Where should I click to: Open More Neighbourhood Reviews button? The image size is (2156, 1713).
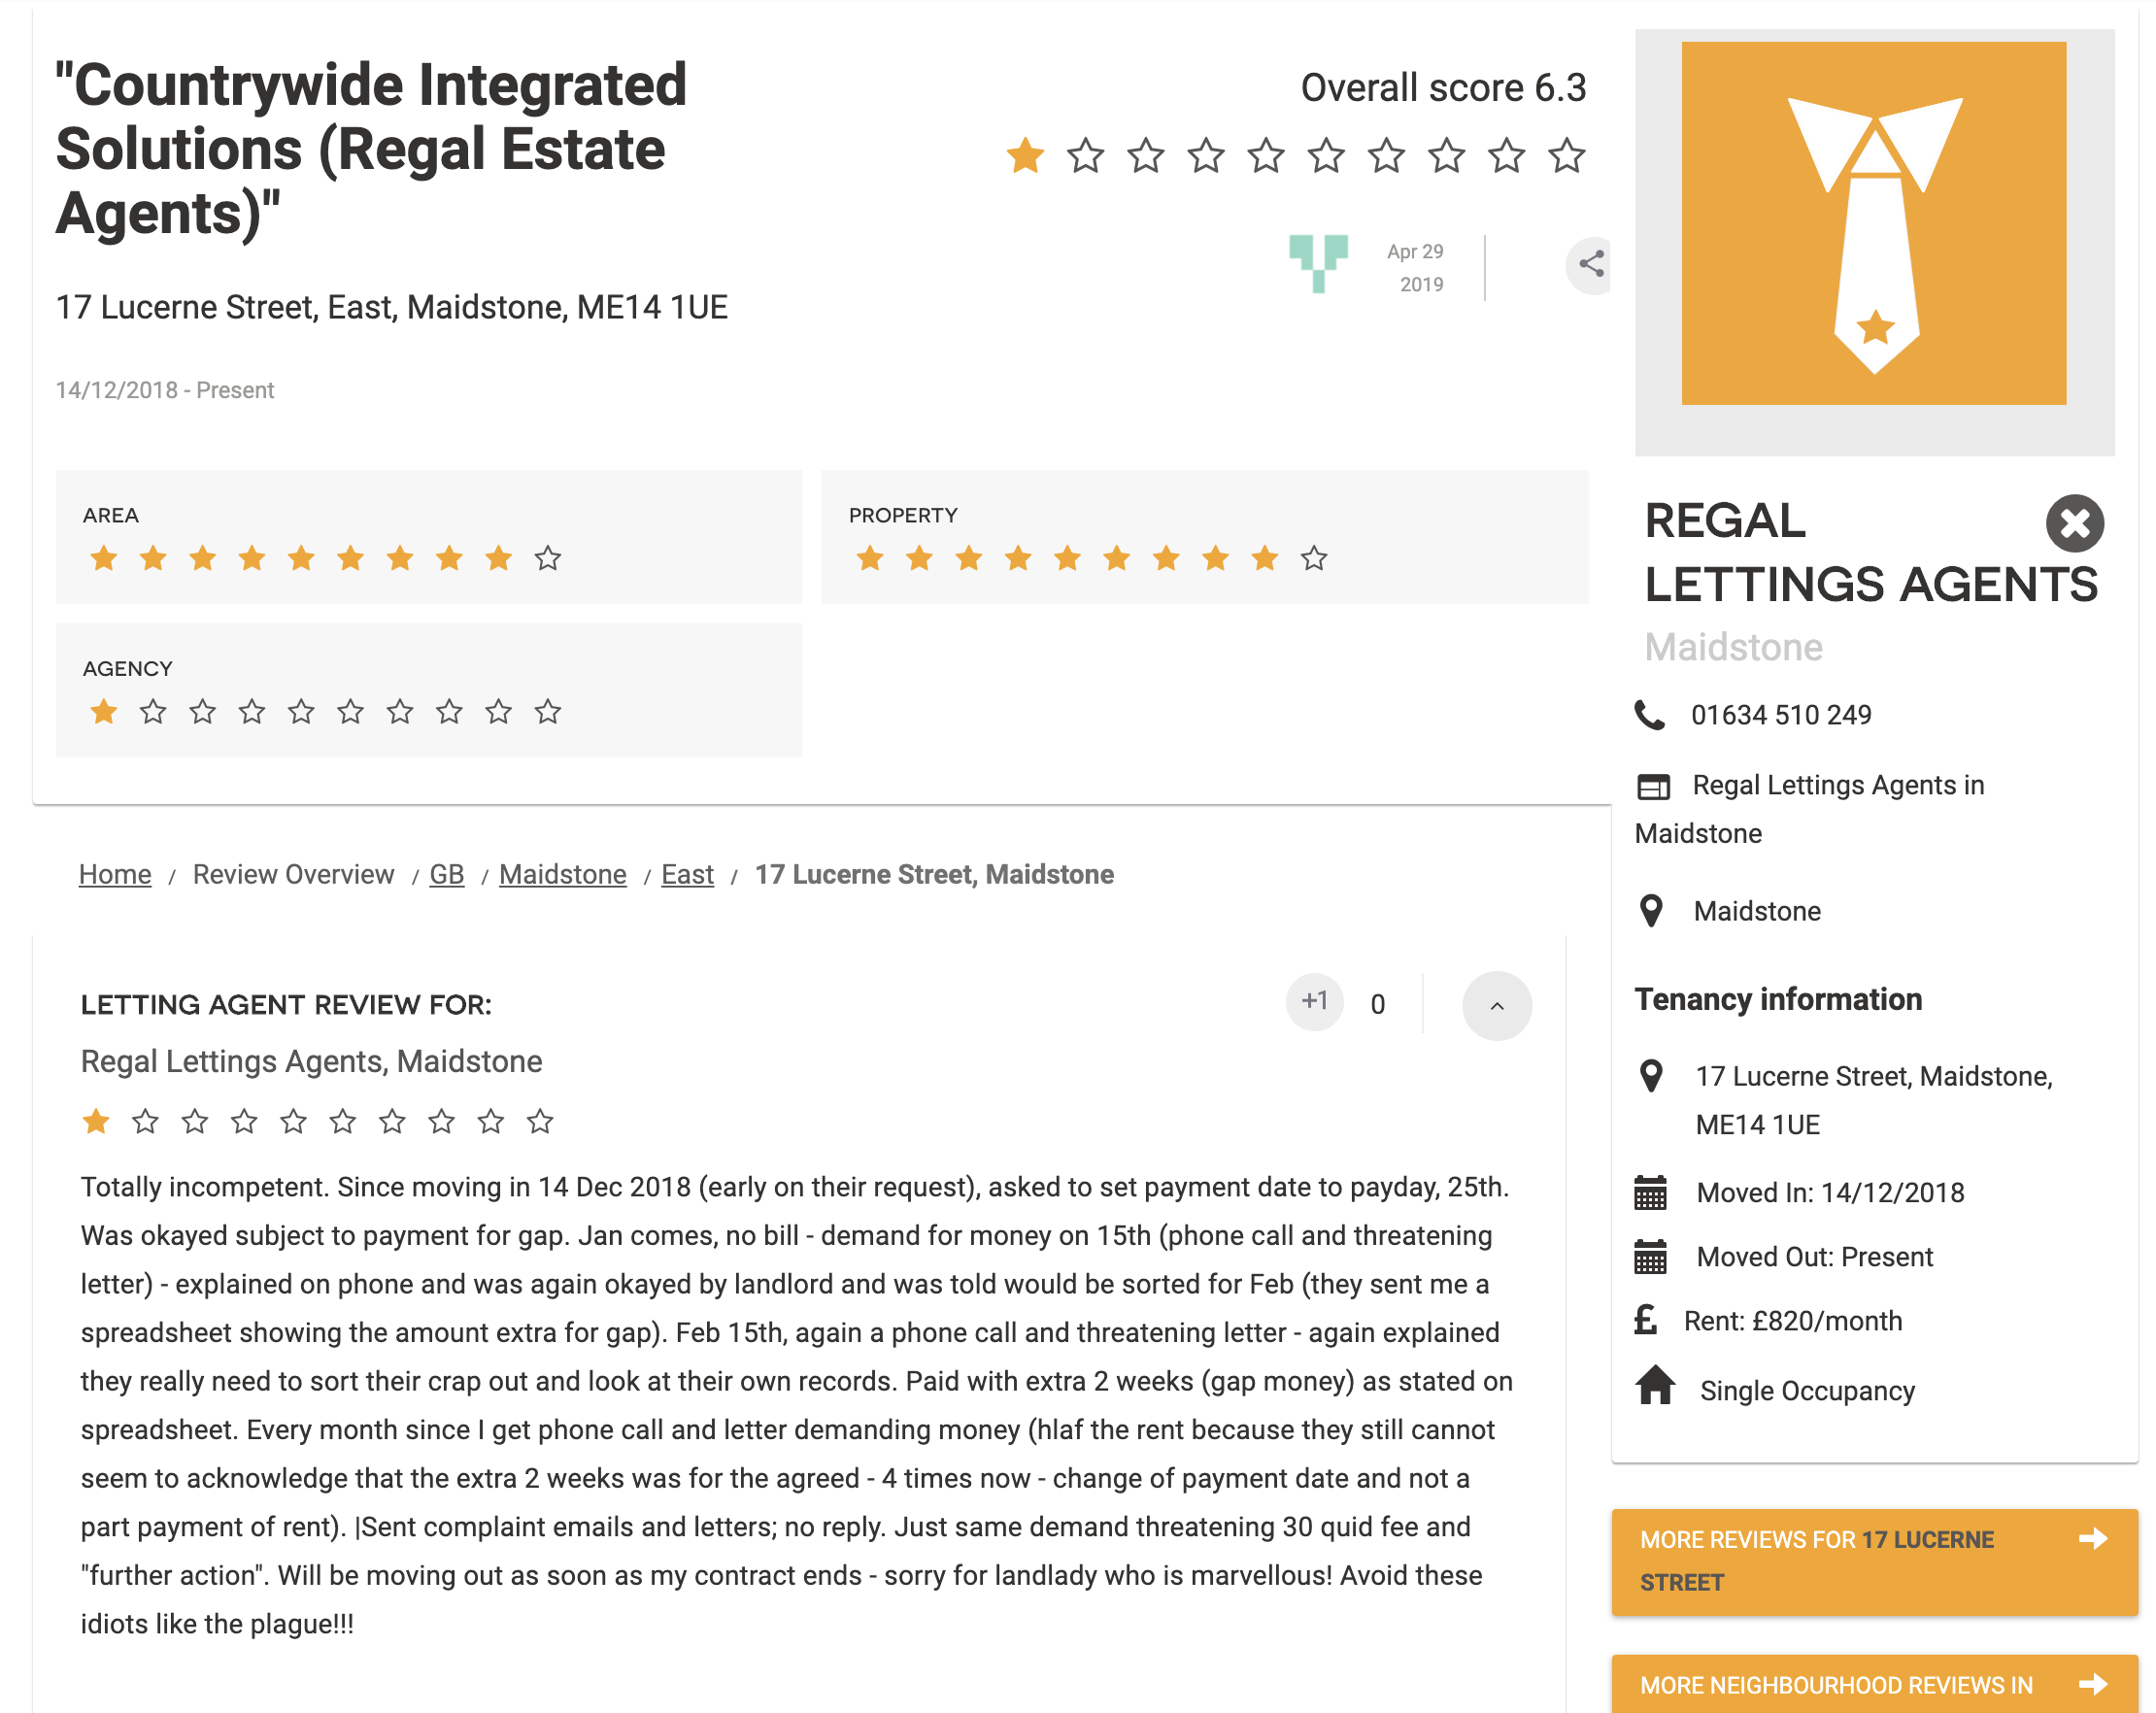click(x=1873, y=1685)
